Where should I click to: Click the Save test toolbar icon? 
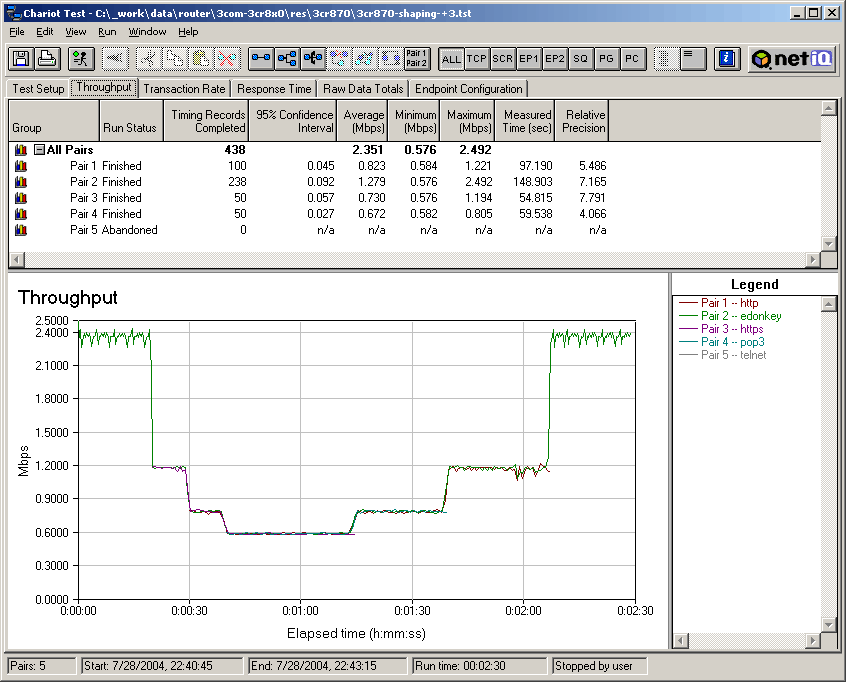point(19,59)
